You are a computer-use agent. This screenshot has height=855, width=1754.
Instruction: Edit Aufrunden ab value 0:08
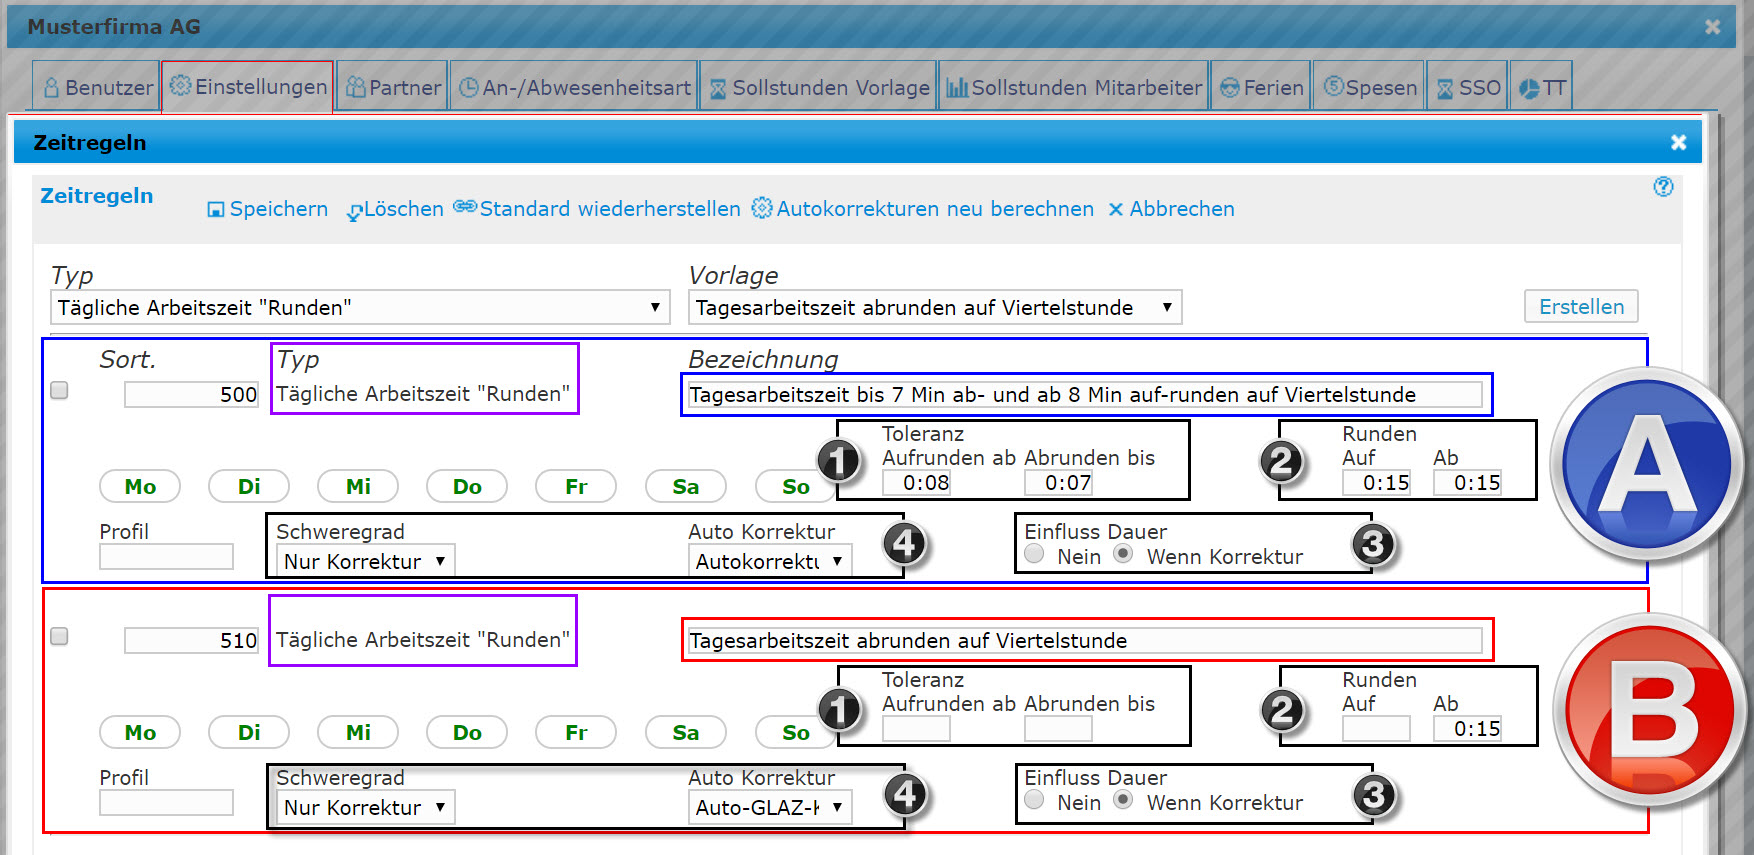coord(916,482)
